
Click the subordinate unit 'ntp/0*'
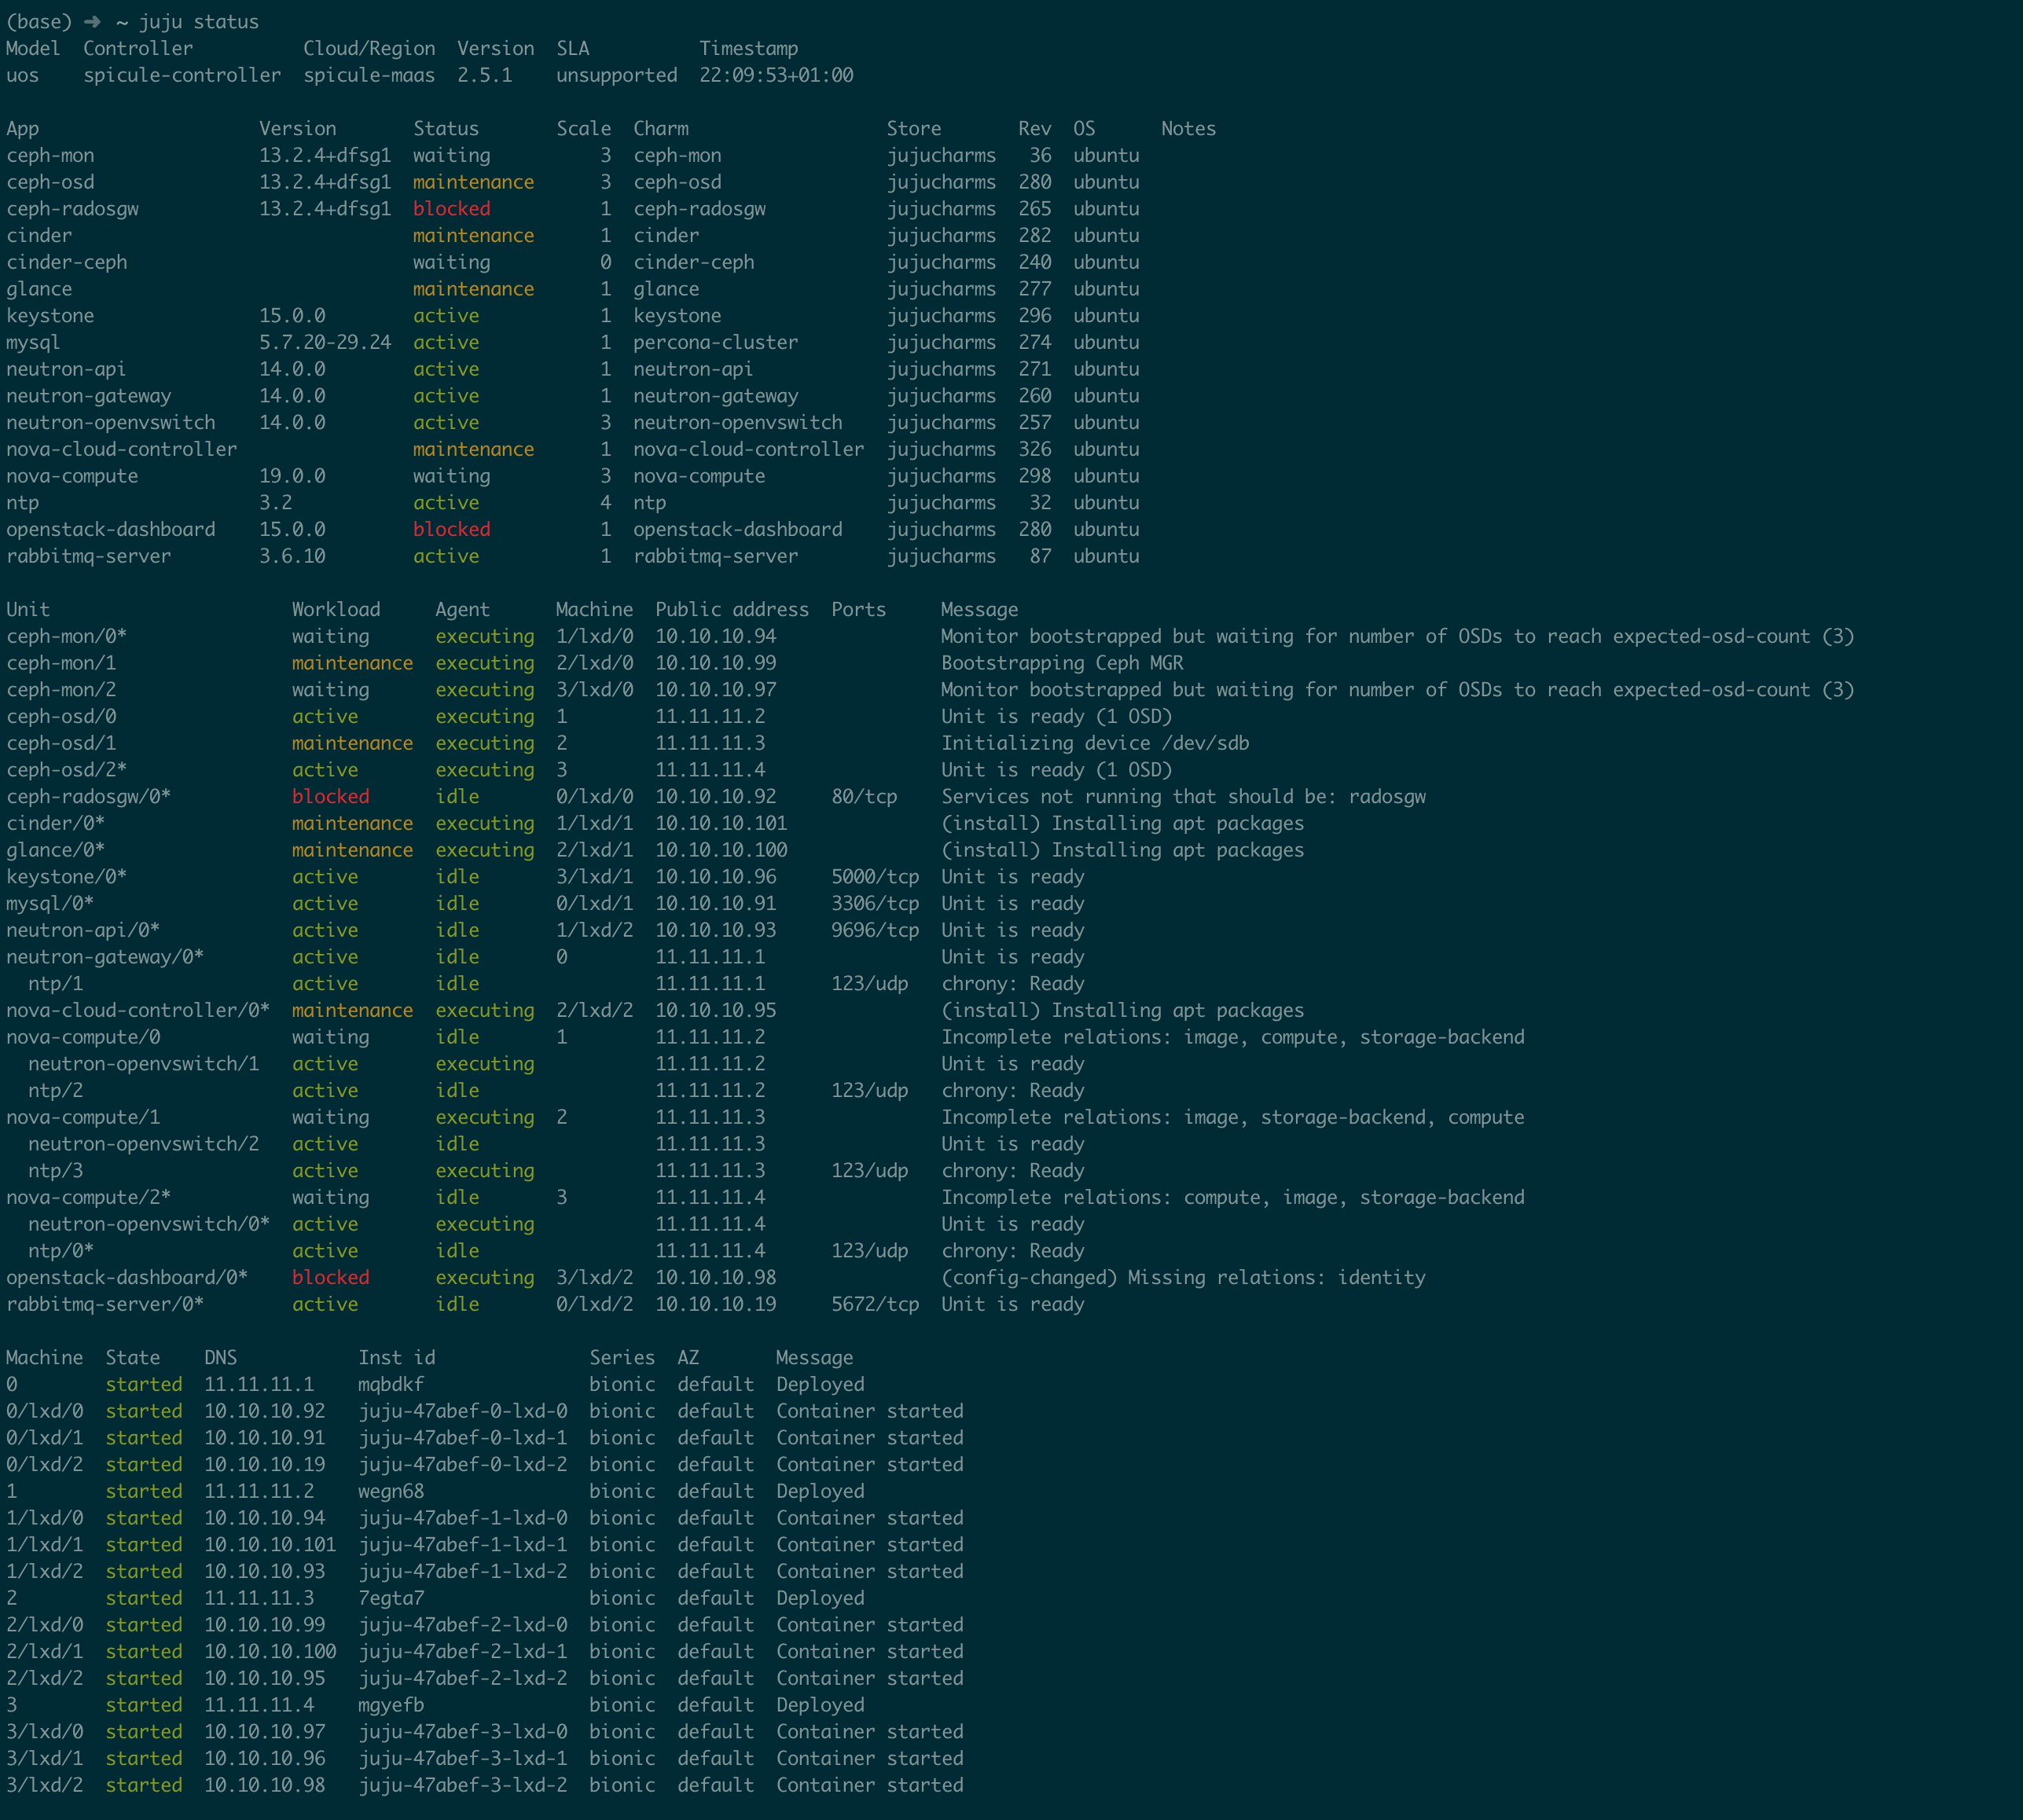coord(61,1251)
